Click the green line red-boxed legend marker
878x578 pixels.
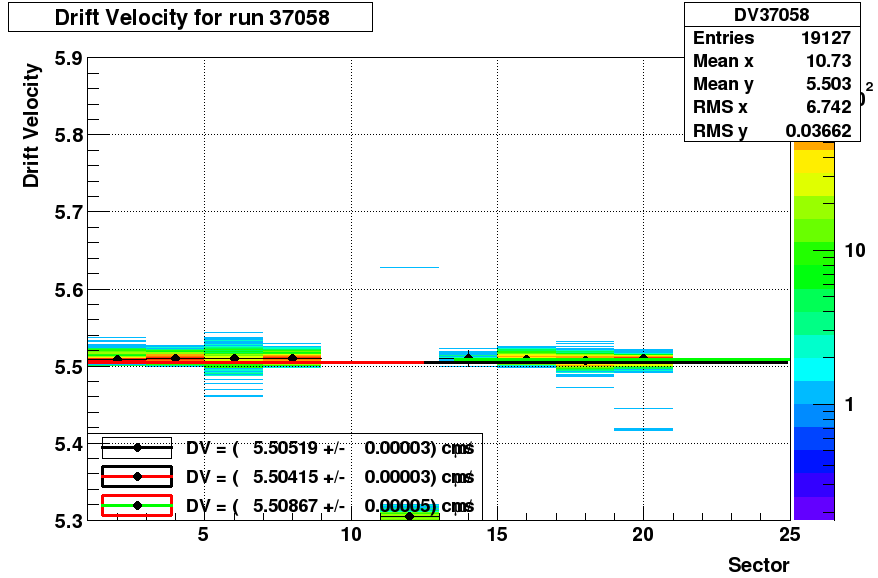[137, 506]
